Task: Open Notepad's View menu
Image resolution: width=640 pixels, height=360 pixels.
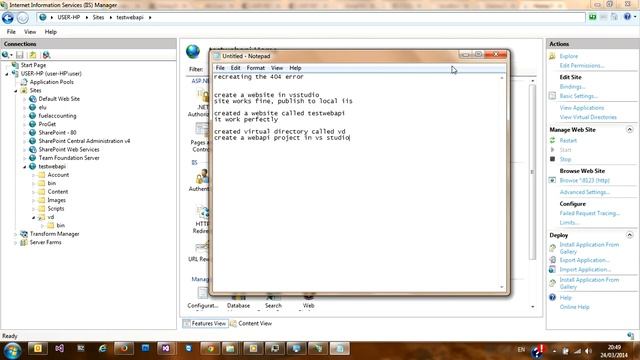Action: 277,68
